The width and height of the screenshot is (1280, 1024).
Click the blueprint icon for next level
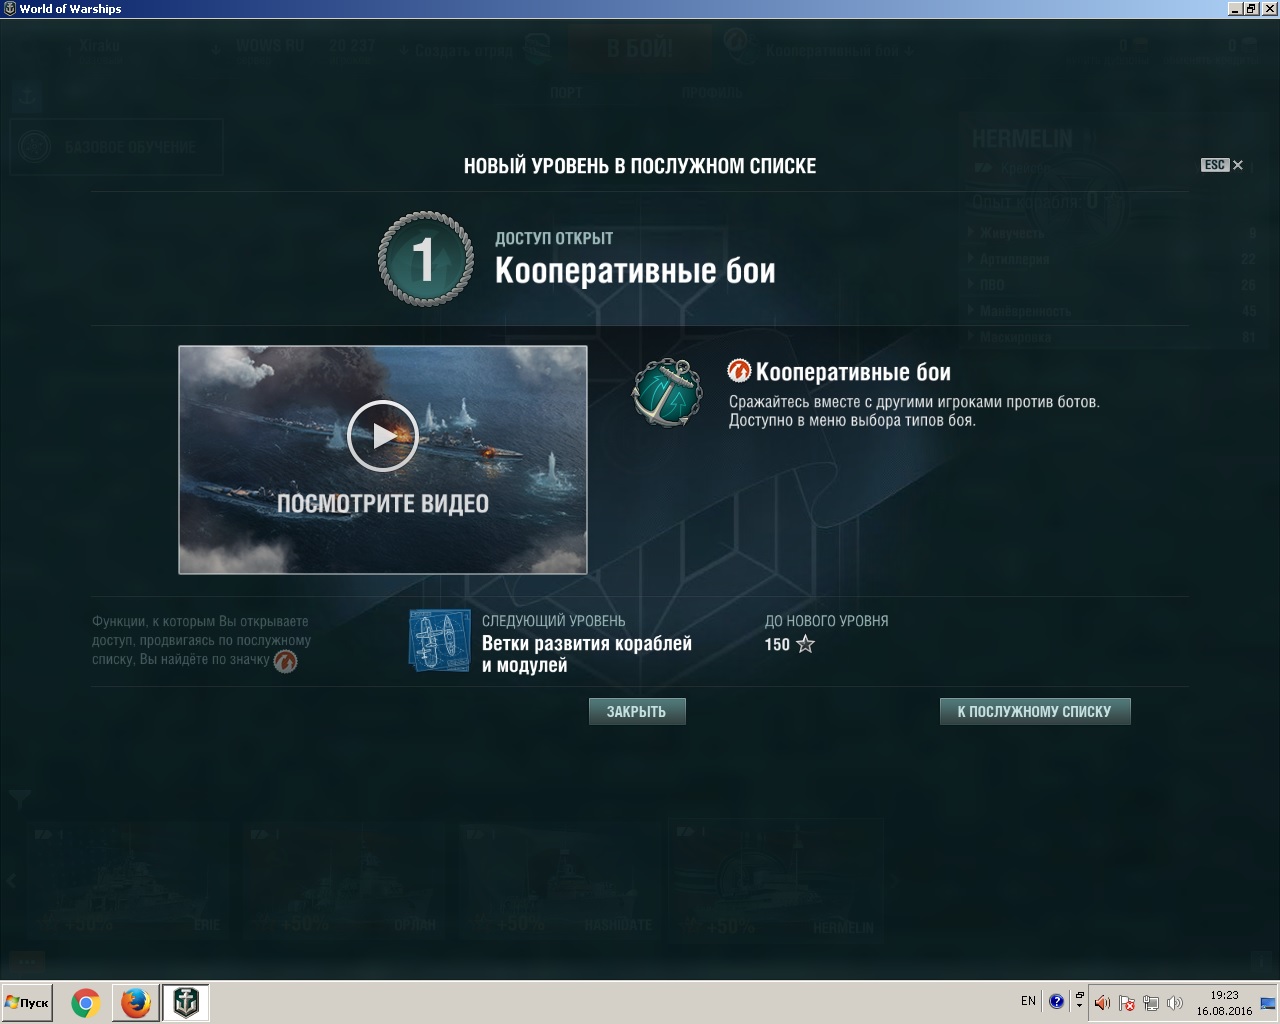pyautogui.click(x=440, y=640)
